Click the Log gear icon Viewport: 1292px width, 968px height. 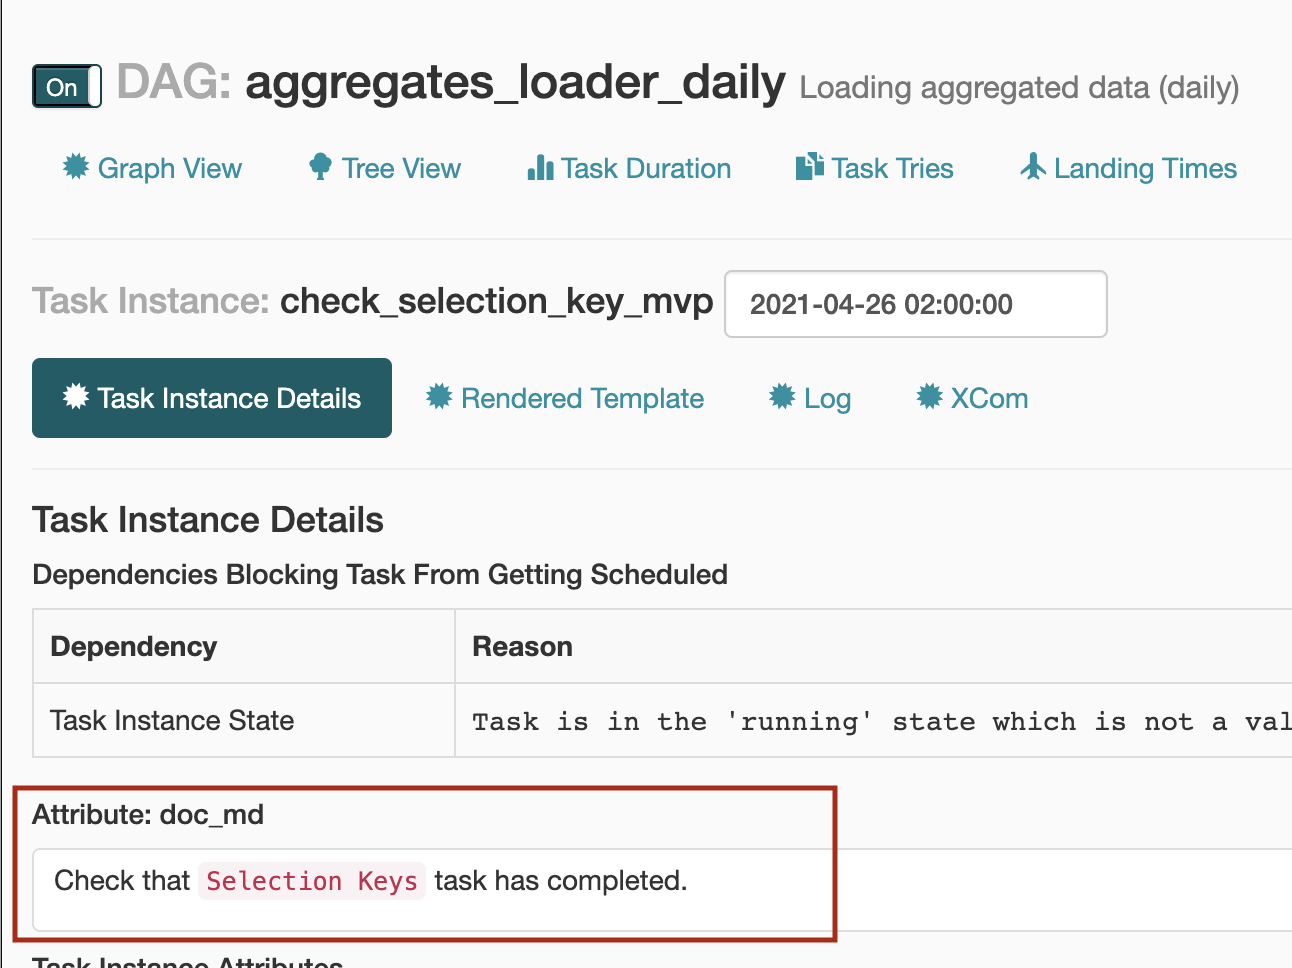tap(782, 397)
